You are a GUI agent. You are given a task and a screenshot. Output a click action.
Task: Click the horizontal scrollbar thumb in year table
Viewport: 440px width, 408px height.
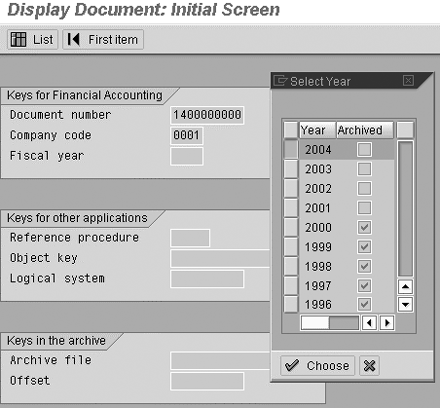click(x=315, y=323)
